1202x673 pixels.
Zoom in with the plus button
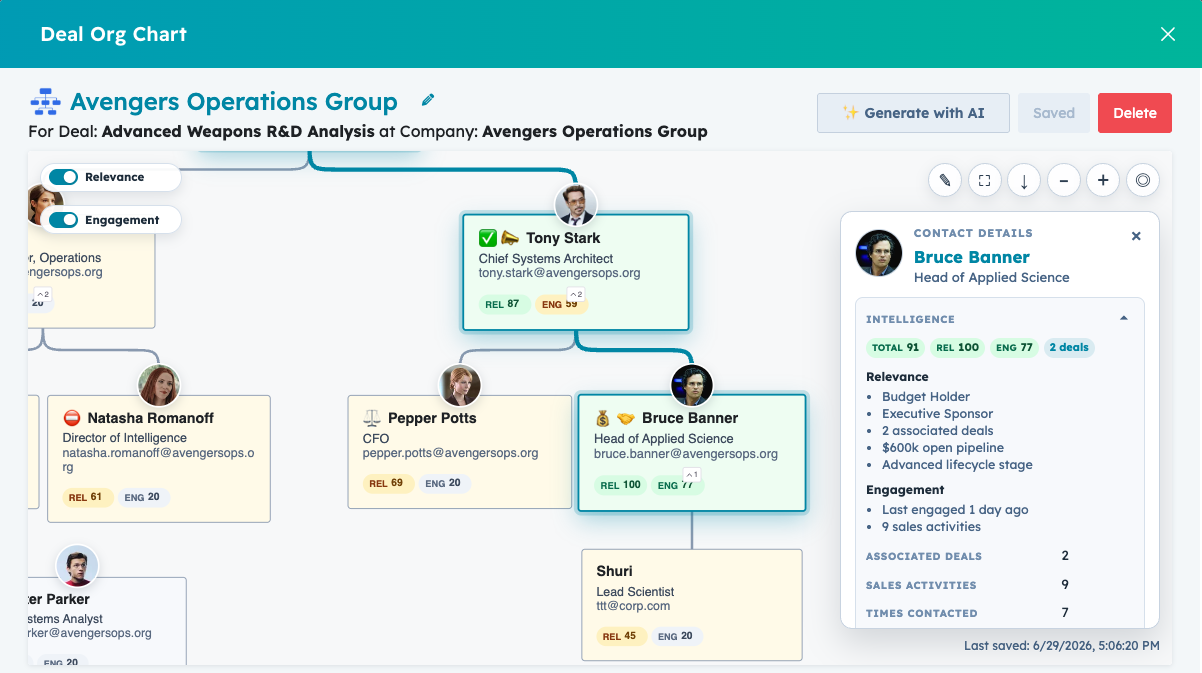coord(1103,181)
